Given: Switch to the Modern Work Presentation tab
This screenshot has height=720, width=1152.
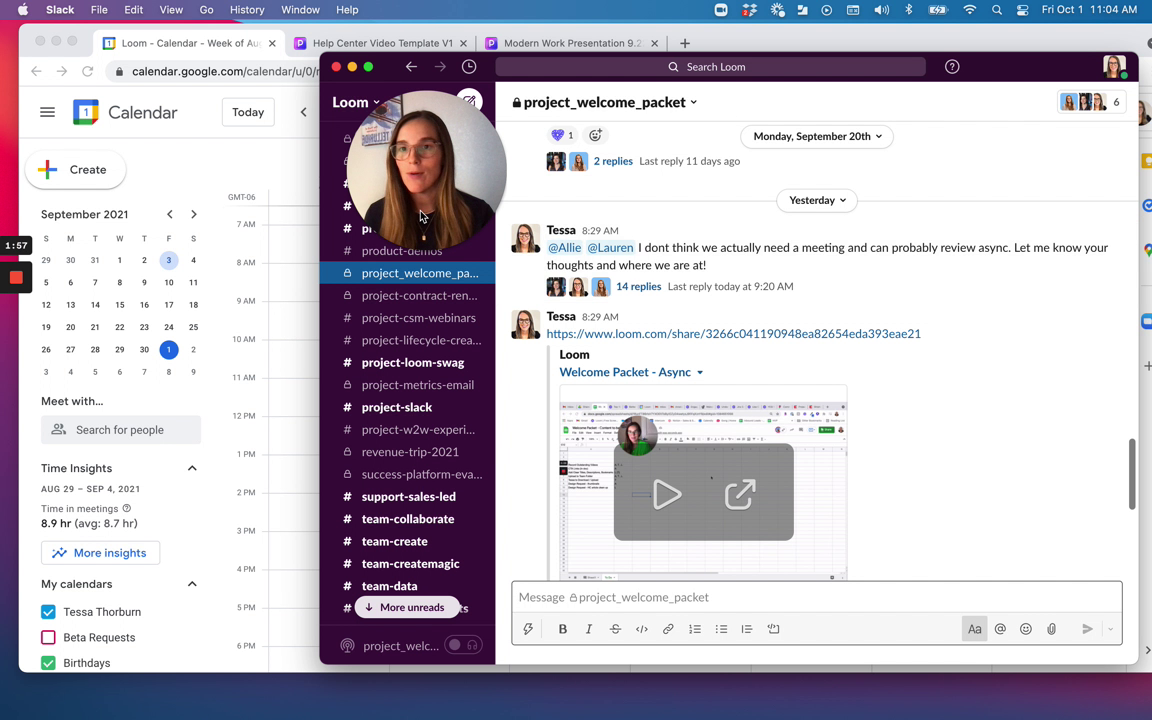Looking at the screenshot, I should pos(571,43).
